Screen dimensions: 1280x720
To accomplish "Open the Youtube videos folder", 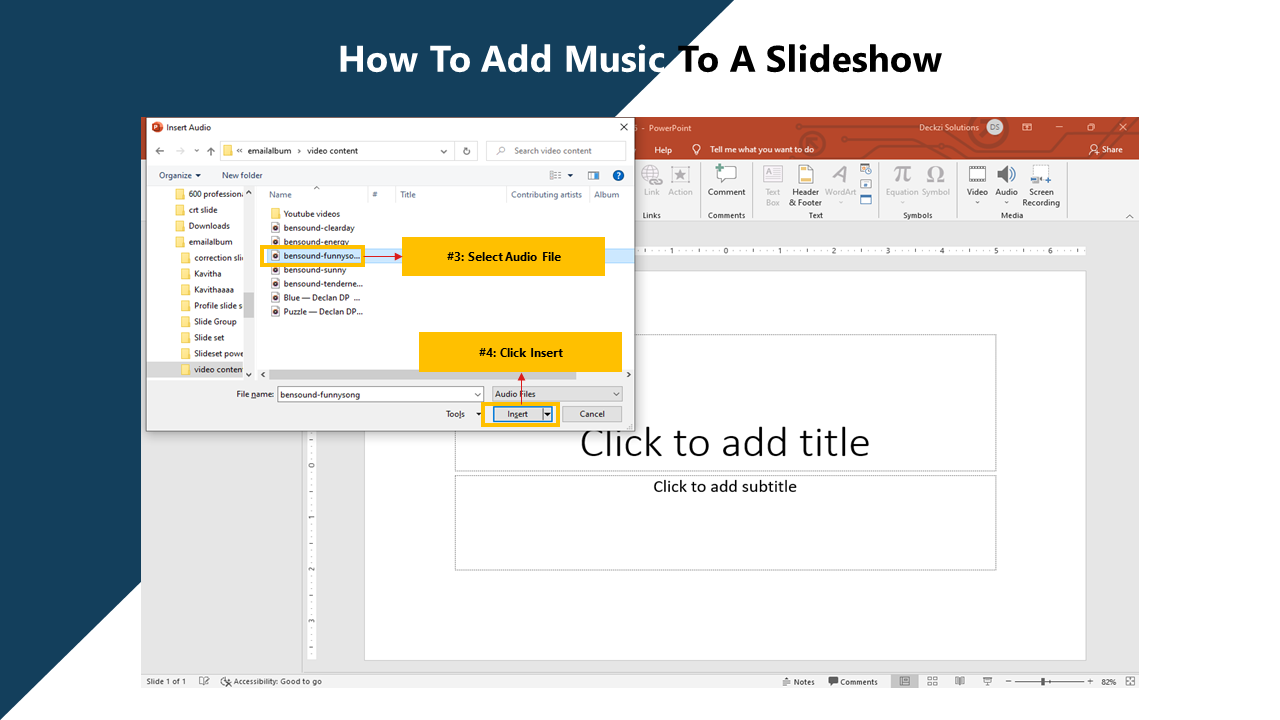I will point(311,214).
